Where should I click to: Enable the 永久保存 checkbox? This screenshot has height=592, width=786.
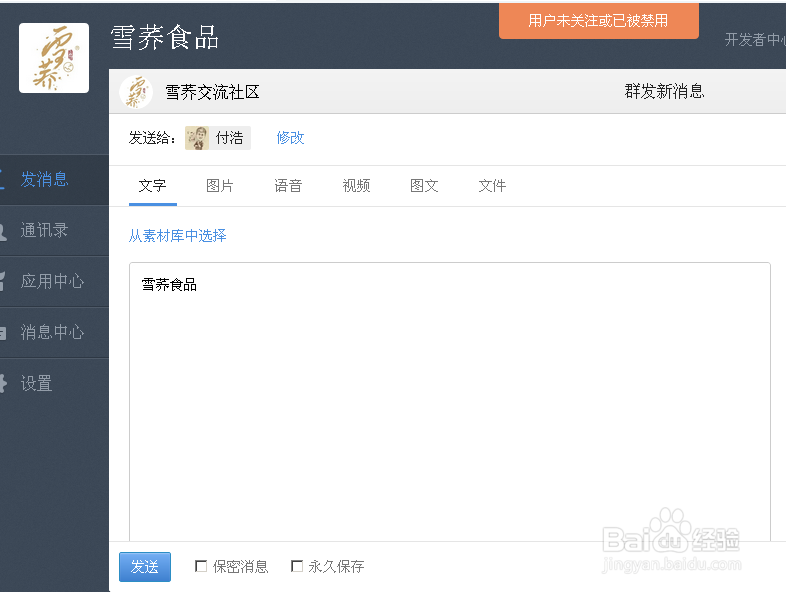coord(297,566)
